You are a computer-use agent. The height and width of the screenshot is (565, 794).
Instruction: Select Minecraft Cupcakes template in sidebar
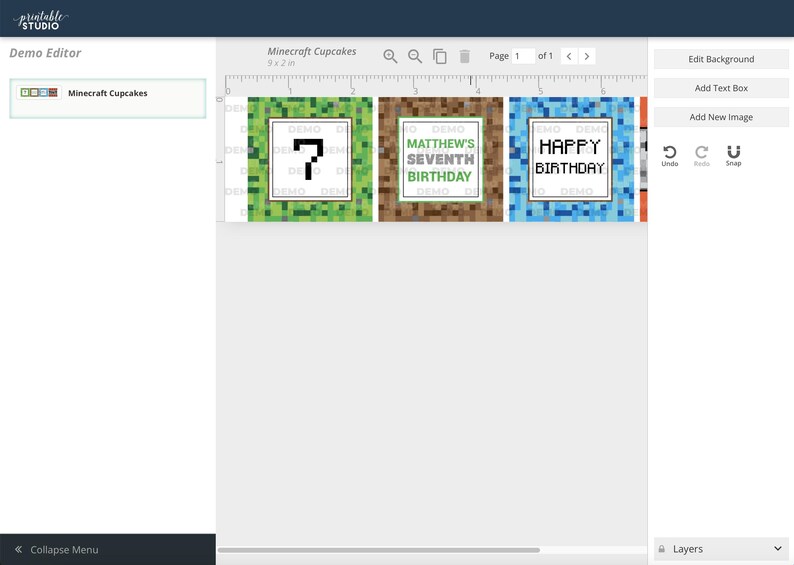108,98
